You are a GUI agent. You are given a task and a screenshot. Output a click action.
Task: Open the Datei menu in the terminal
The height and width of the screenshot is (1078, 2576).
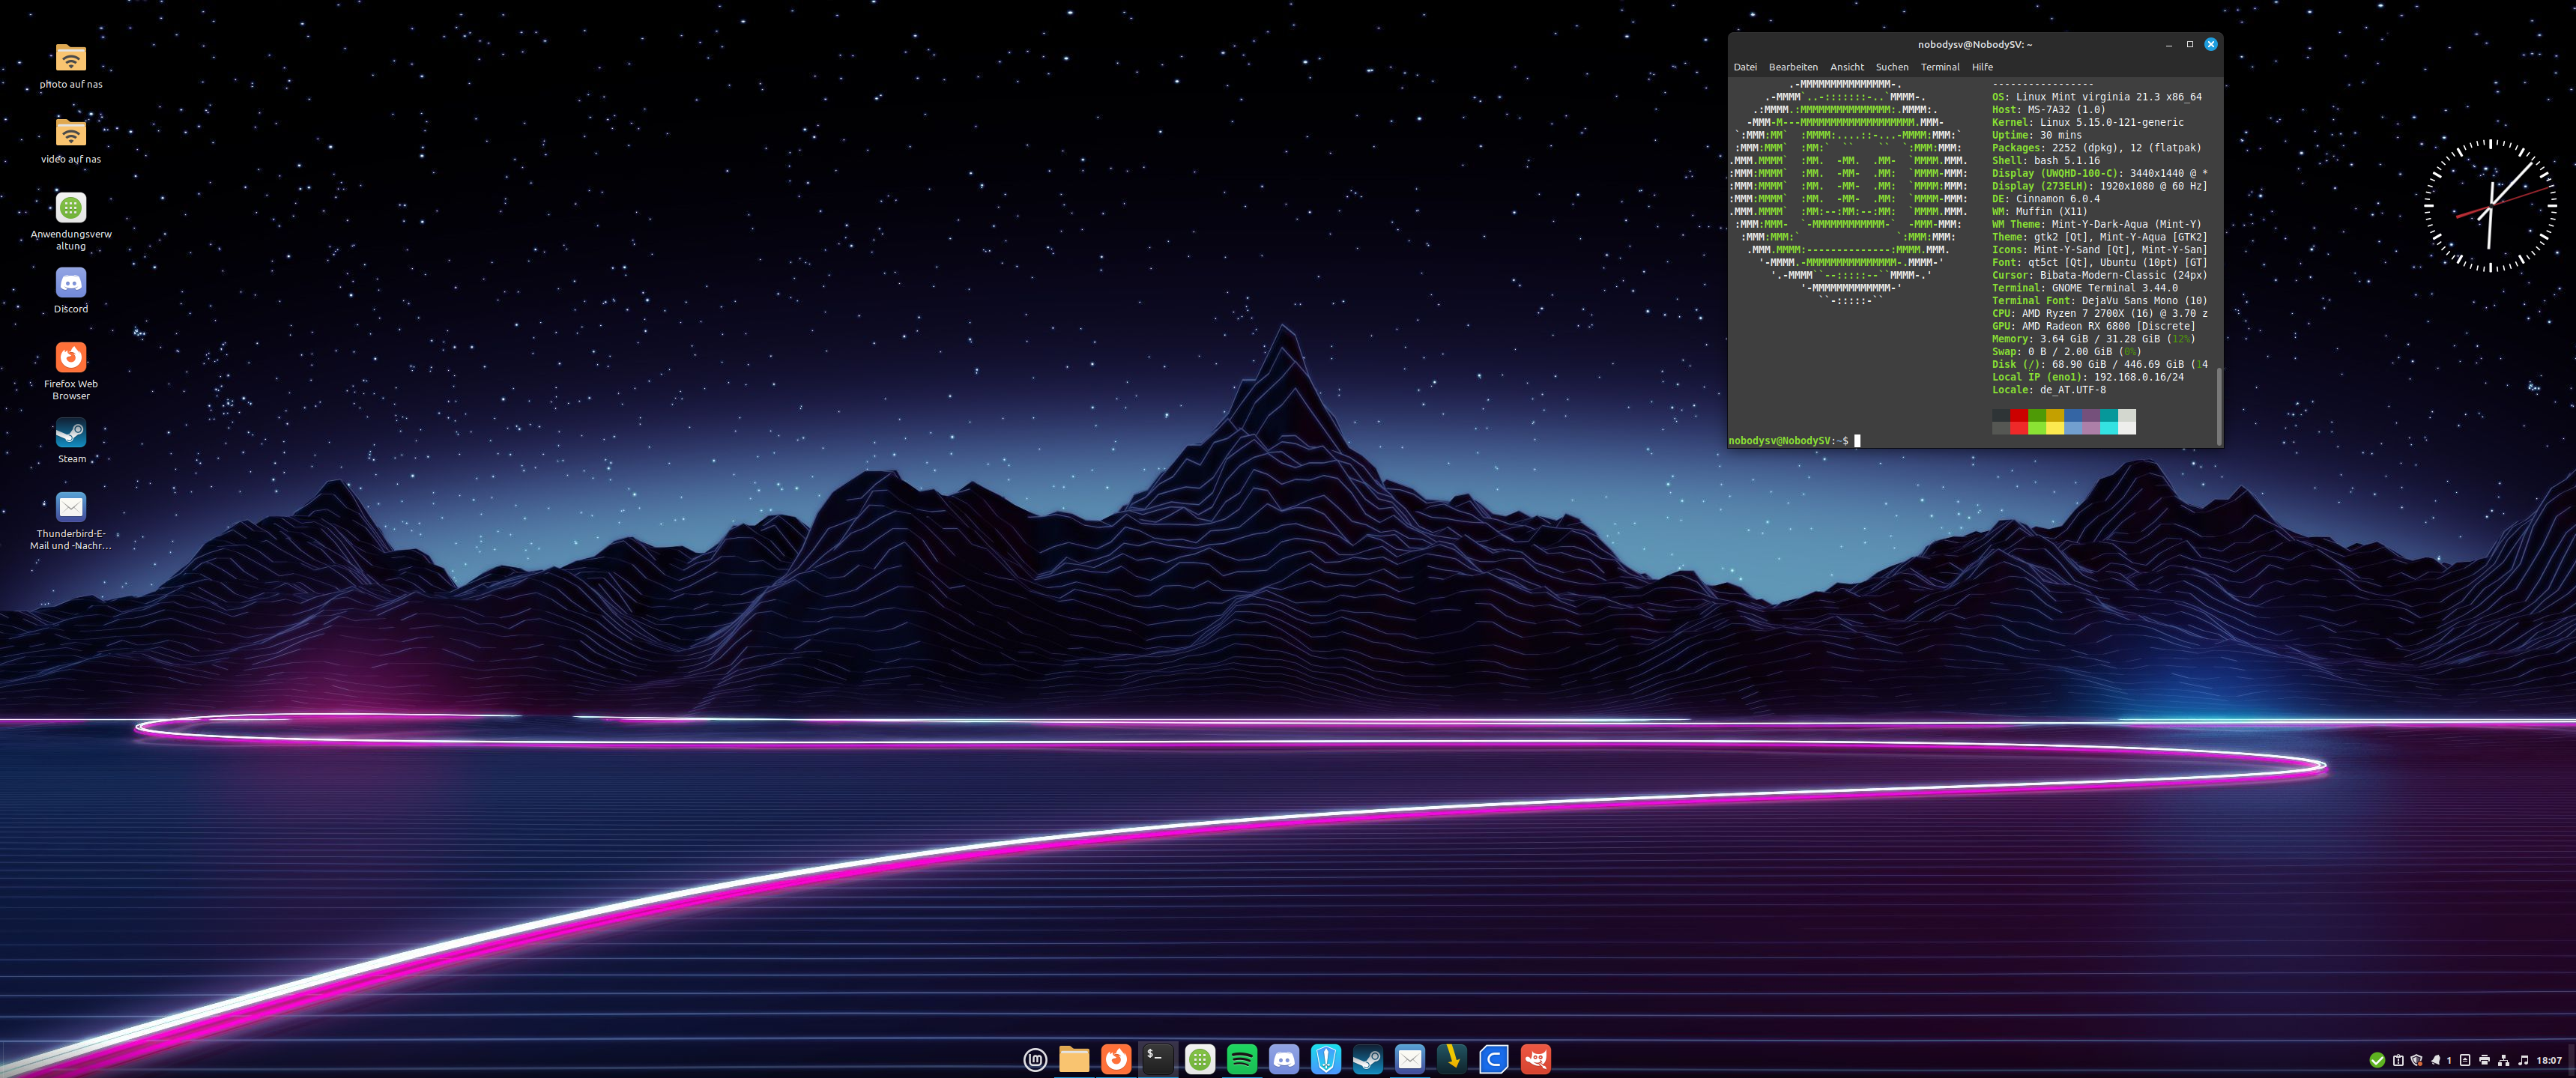tap(1745, 67)
